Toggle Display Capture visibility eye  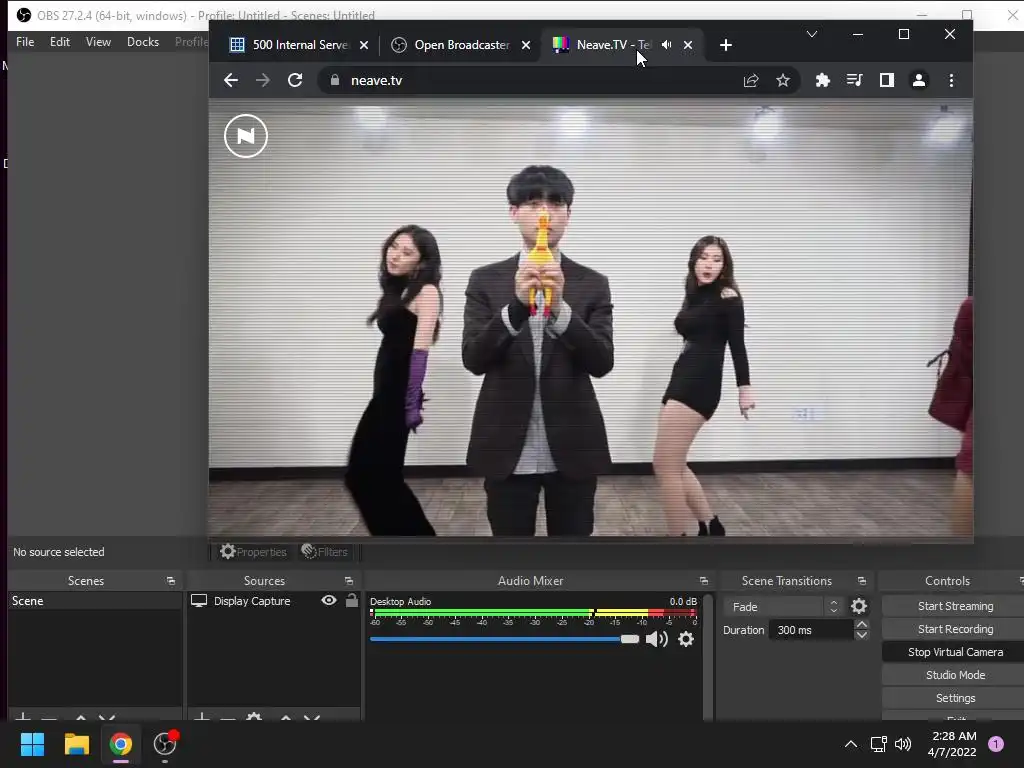tap(328, 600)
